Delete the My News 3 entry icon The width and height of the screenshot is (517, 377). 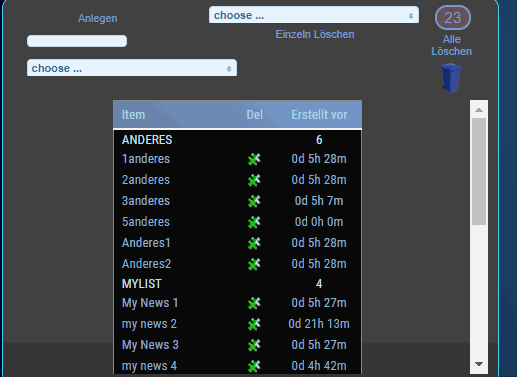point(254,345)
